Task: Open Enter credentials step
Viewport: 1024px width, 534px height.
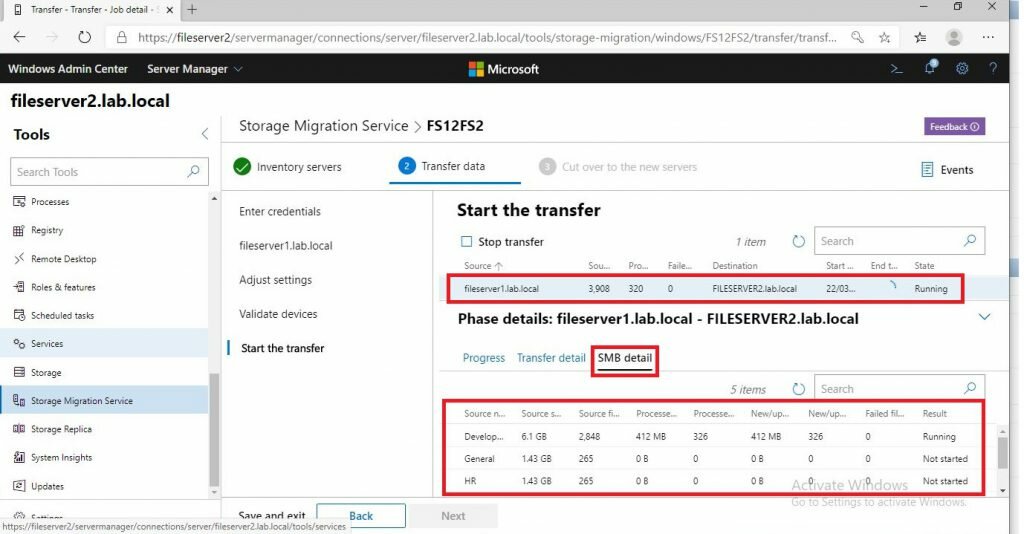Action: point(280,212)
